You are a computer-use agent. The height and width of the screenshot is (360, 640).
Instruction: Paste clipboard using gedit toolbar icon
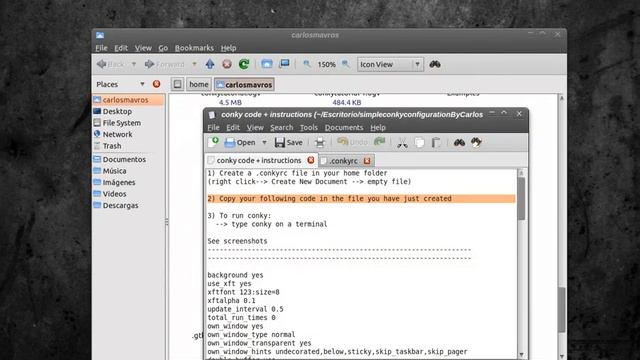(436, 142)
